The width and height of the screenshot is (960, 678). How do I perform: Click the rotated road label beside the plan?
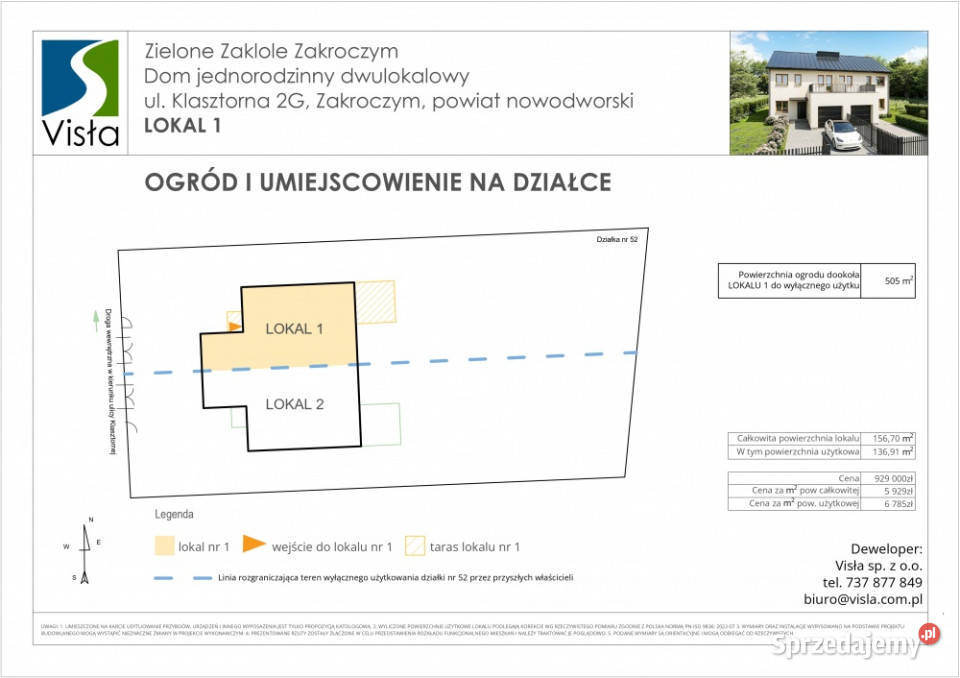pos(110,382)
